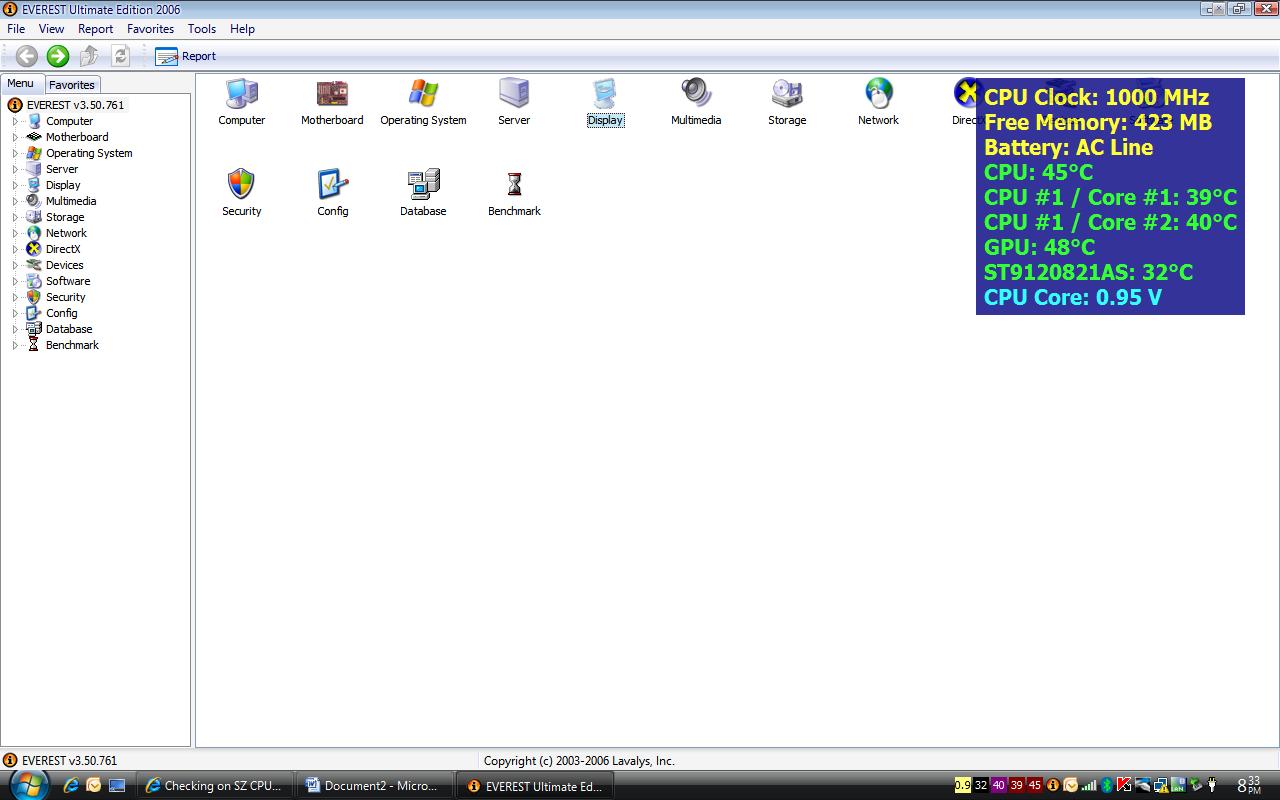
Task: Expand the Benchmark node in the tree
Action: (x=15, y=345)
